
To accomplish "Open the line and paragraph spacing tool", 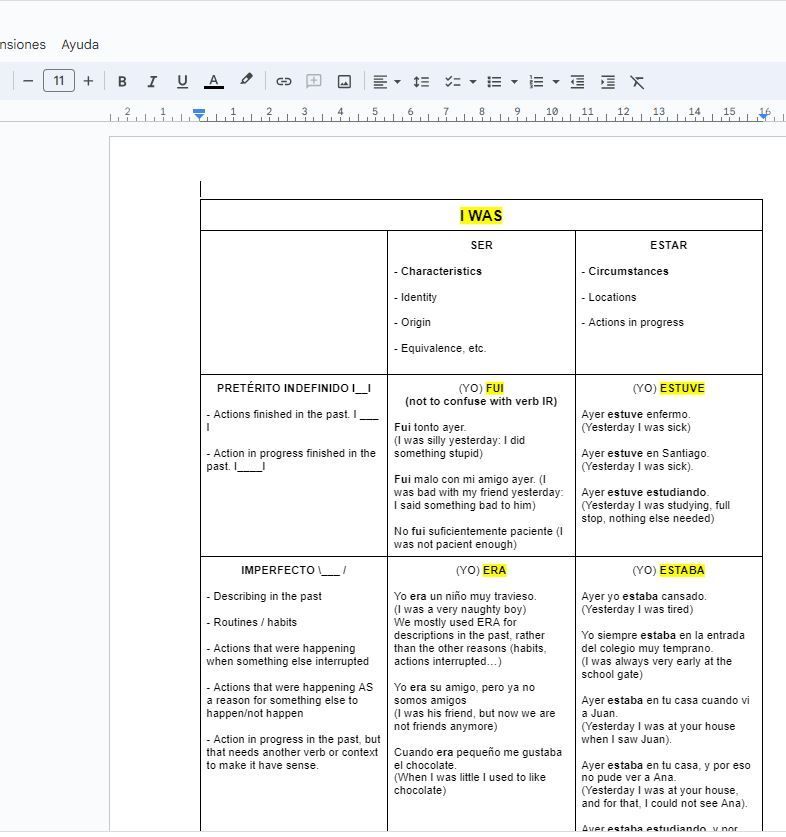I will pyautogui.click(x=421, y=81).
